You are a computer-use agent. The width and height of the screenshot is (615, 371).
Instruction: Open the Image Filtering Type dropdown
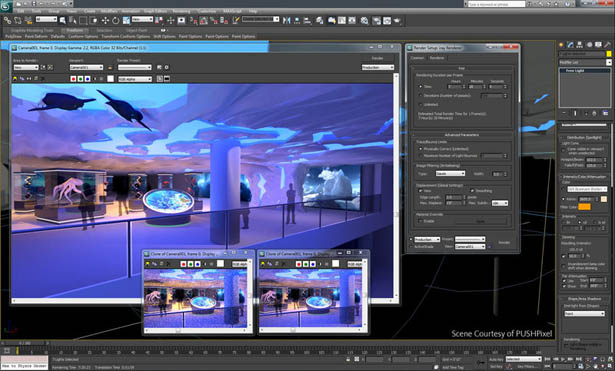coord(450,173)
